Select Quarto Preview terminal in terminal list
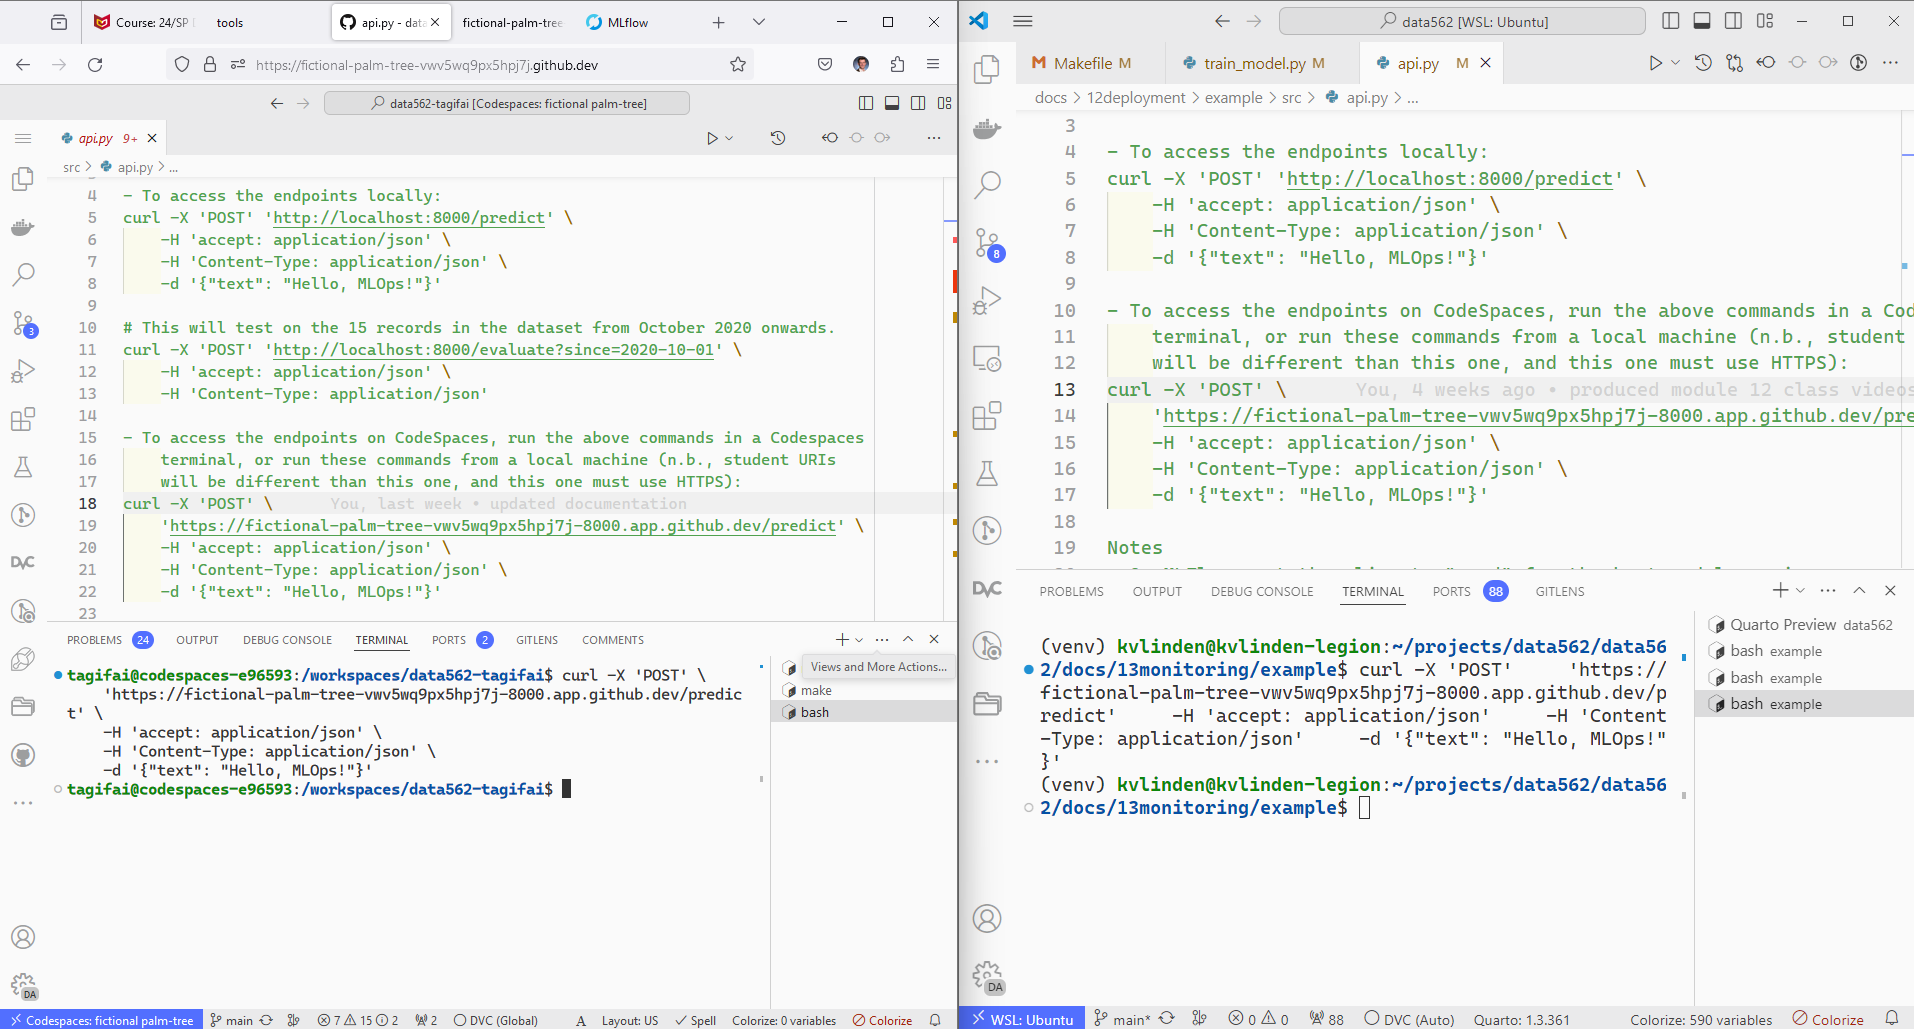The width and height of the screenshot is (1914, 1029). tap(1782, 625)
